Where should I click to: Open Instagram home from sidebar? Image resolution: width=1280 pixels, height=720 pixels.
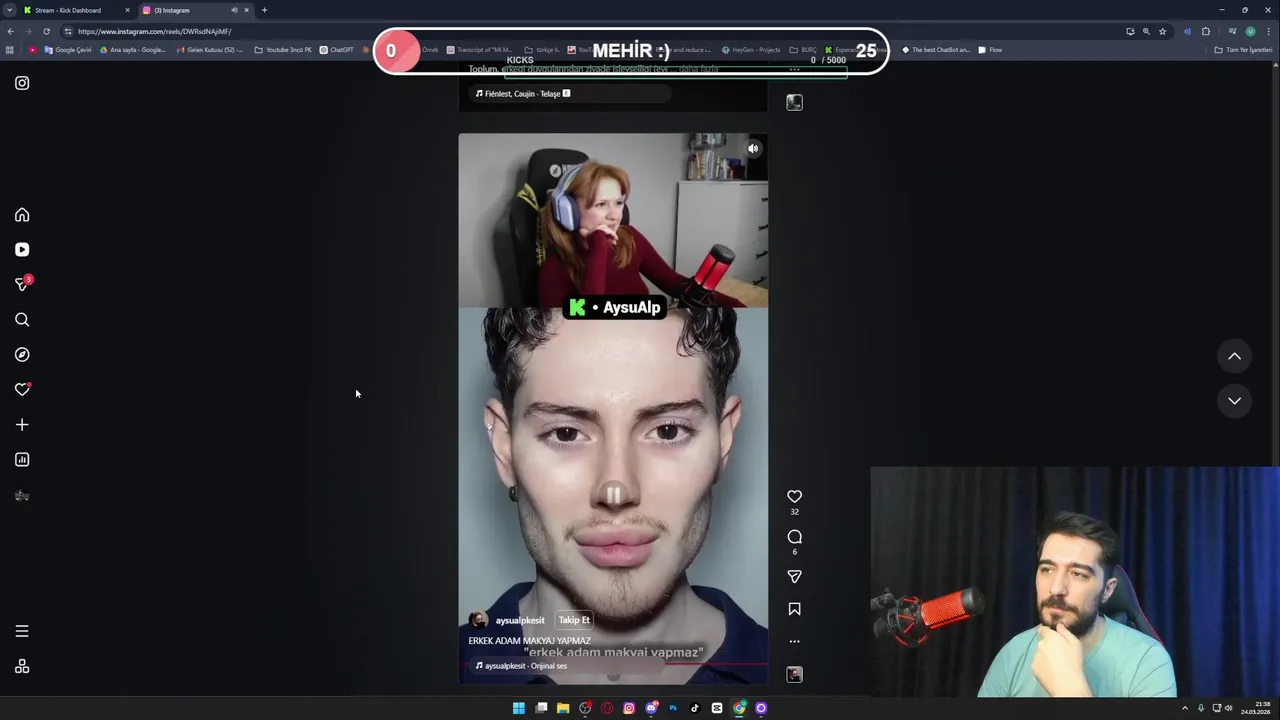pos(22,215)
